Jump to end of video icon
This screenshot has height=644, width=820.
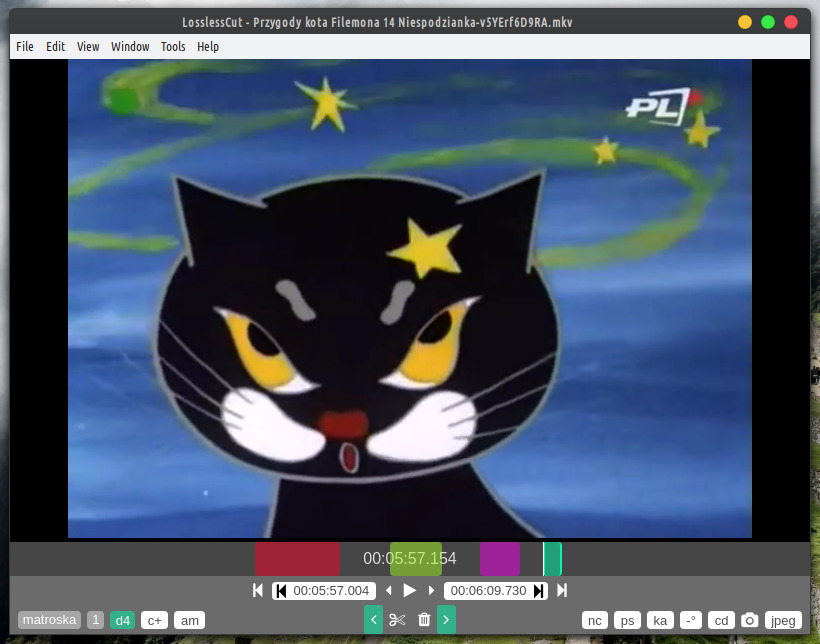pos(562,591)
